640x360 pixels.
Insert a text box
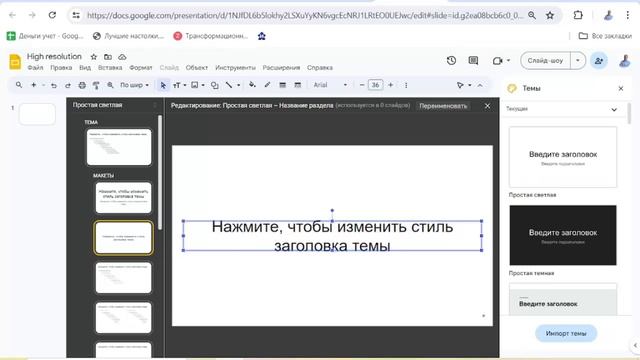[x=176, y=85]
